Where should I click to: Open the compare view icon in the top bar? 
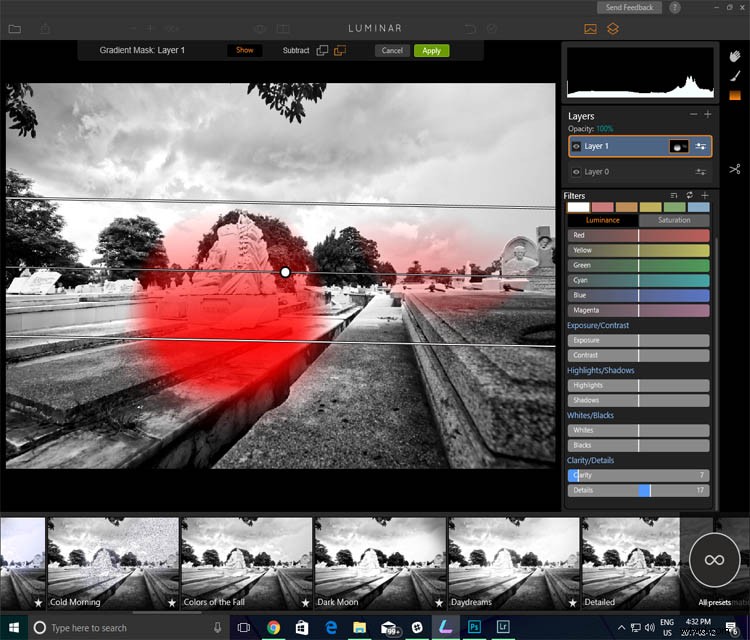coord(283,29)
